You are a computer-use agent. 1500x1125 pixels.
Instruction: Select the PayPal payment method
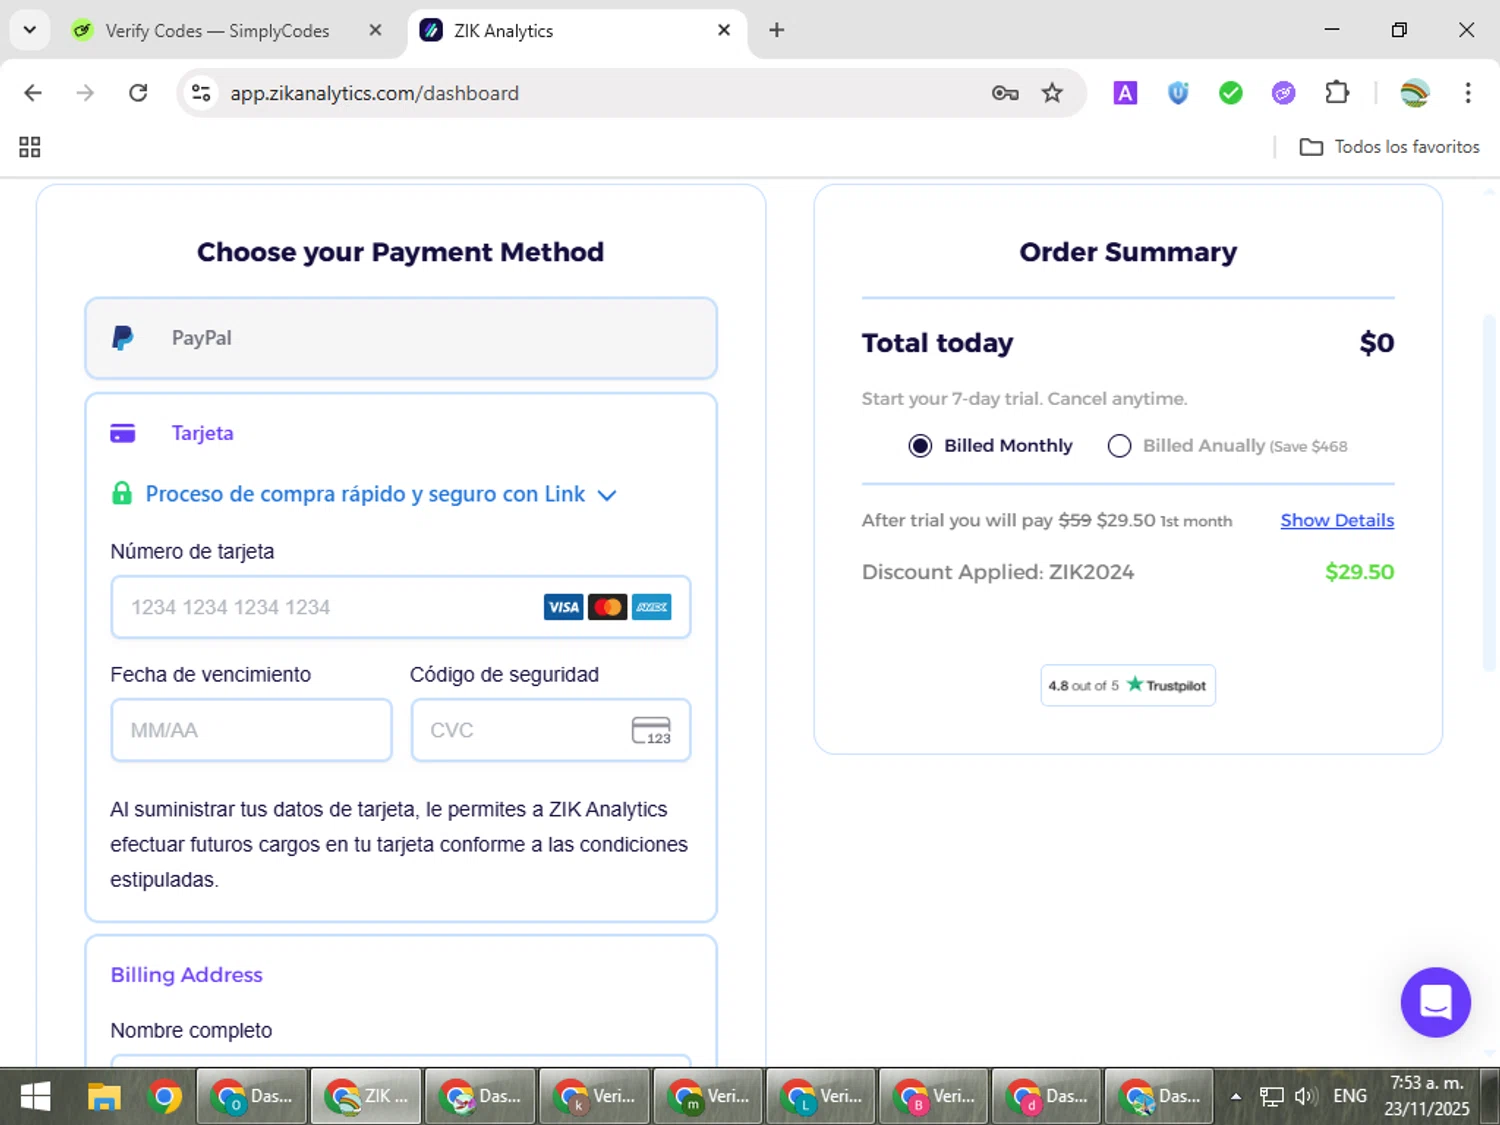point(401,338)
